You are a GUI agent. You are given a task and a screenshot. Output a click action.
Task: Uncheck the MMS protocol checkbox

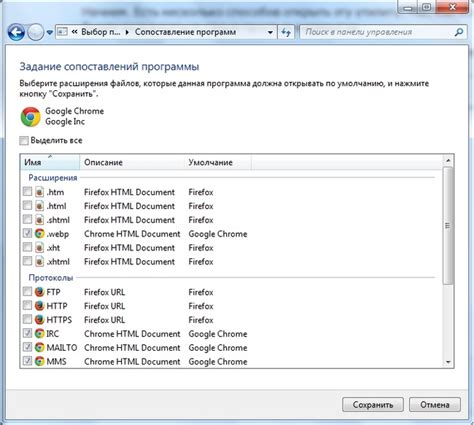point(27,361)
